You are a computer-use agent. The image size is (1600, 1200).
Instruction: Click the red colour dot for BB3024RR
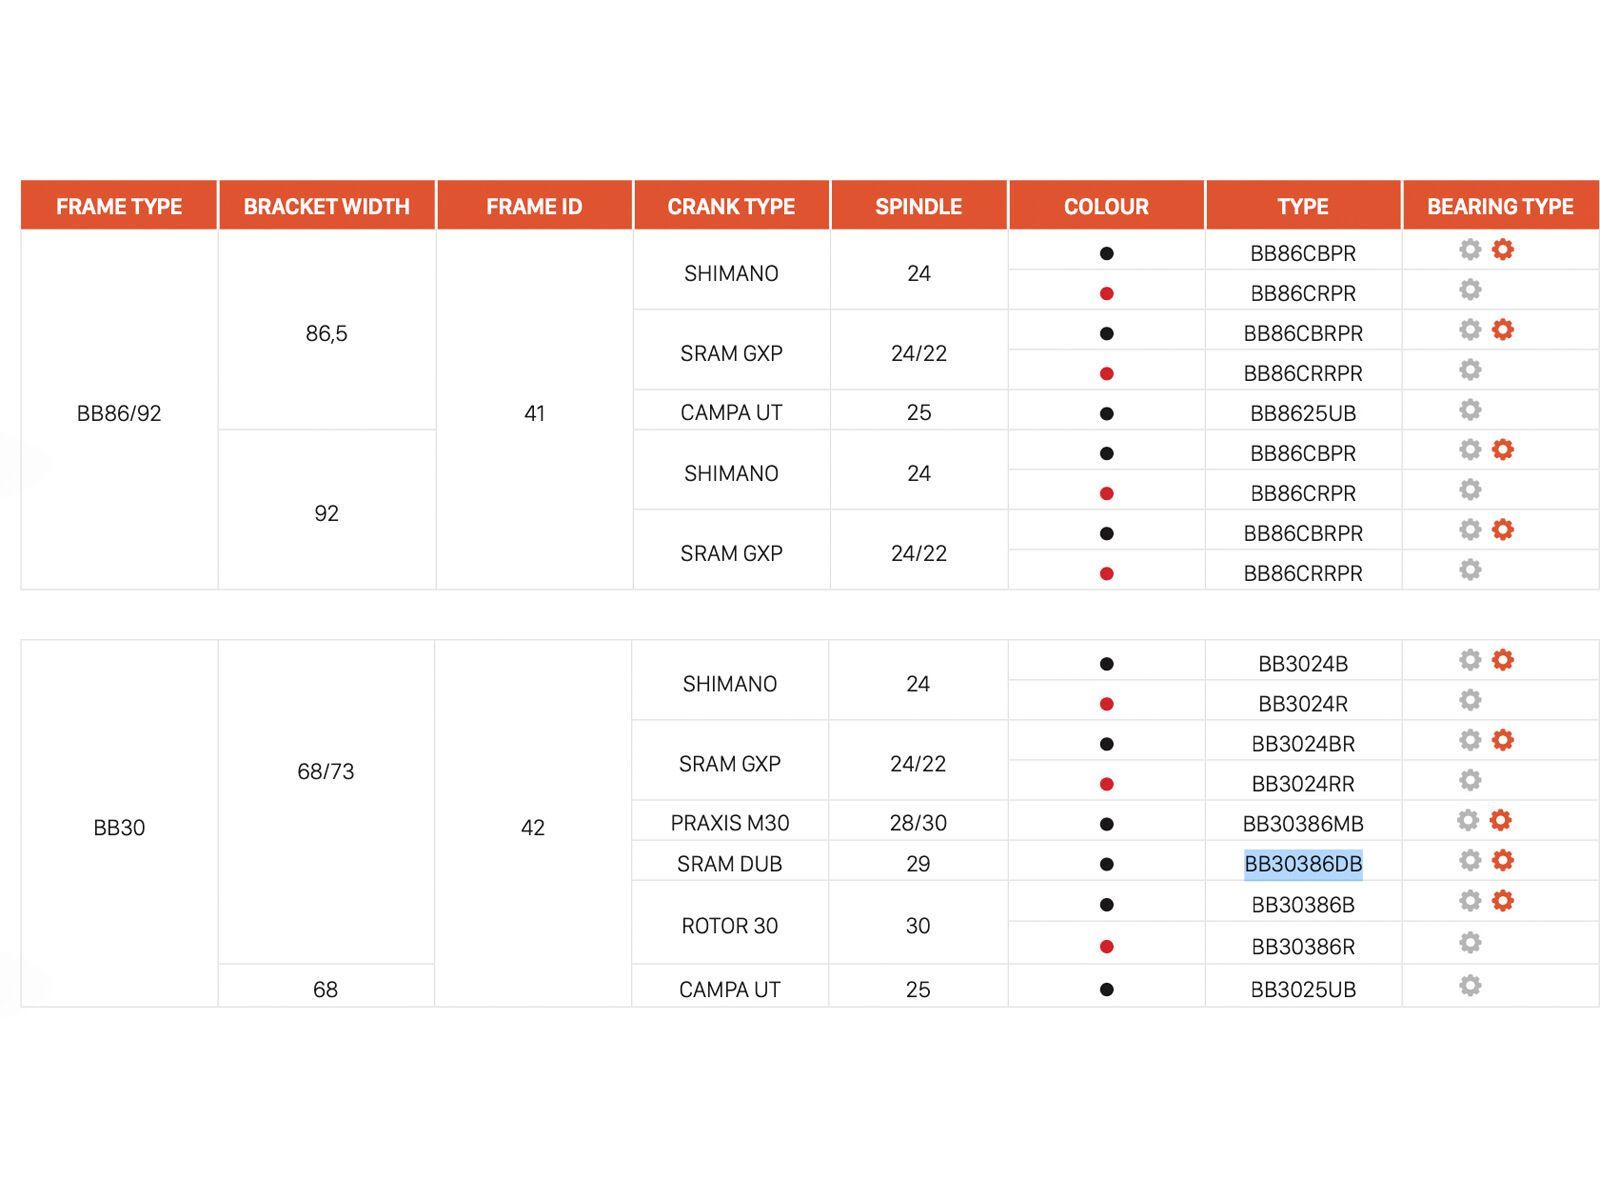(x=1106, y=784)
